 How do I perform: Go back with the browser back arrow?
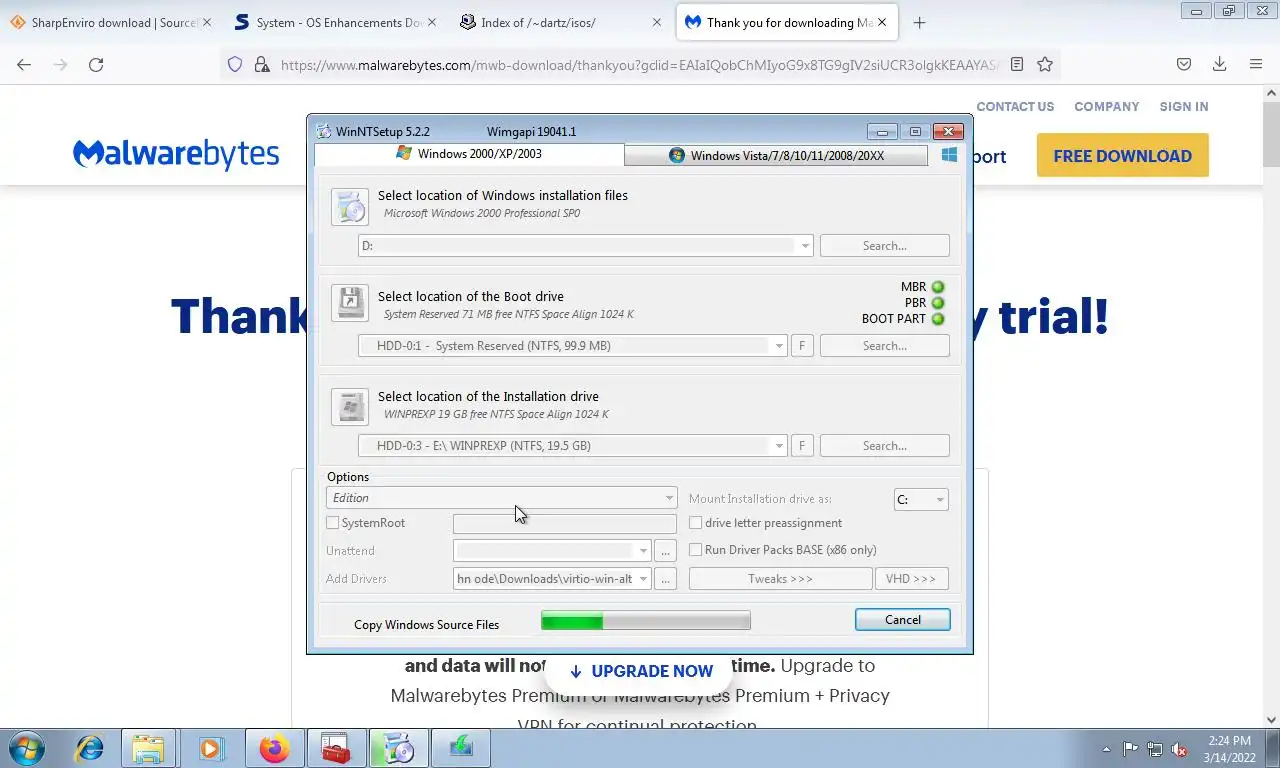[x=24, y=64]
